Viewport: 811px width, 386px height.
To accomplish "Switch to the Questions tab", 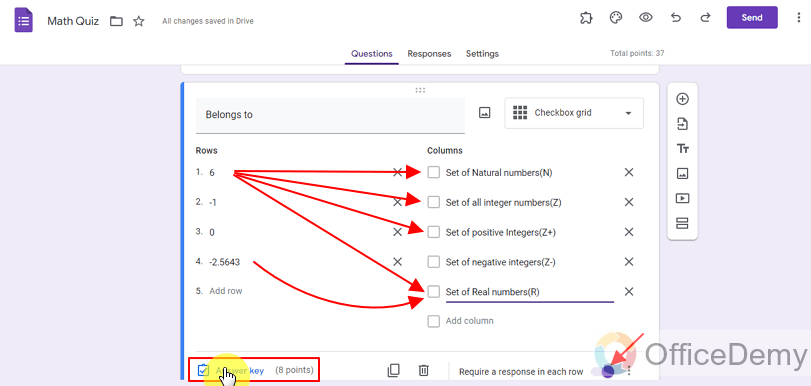I will pyautogui.click(x=371, y=54).
